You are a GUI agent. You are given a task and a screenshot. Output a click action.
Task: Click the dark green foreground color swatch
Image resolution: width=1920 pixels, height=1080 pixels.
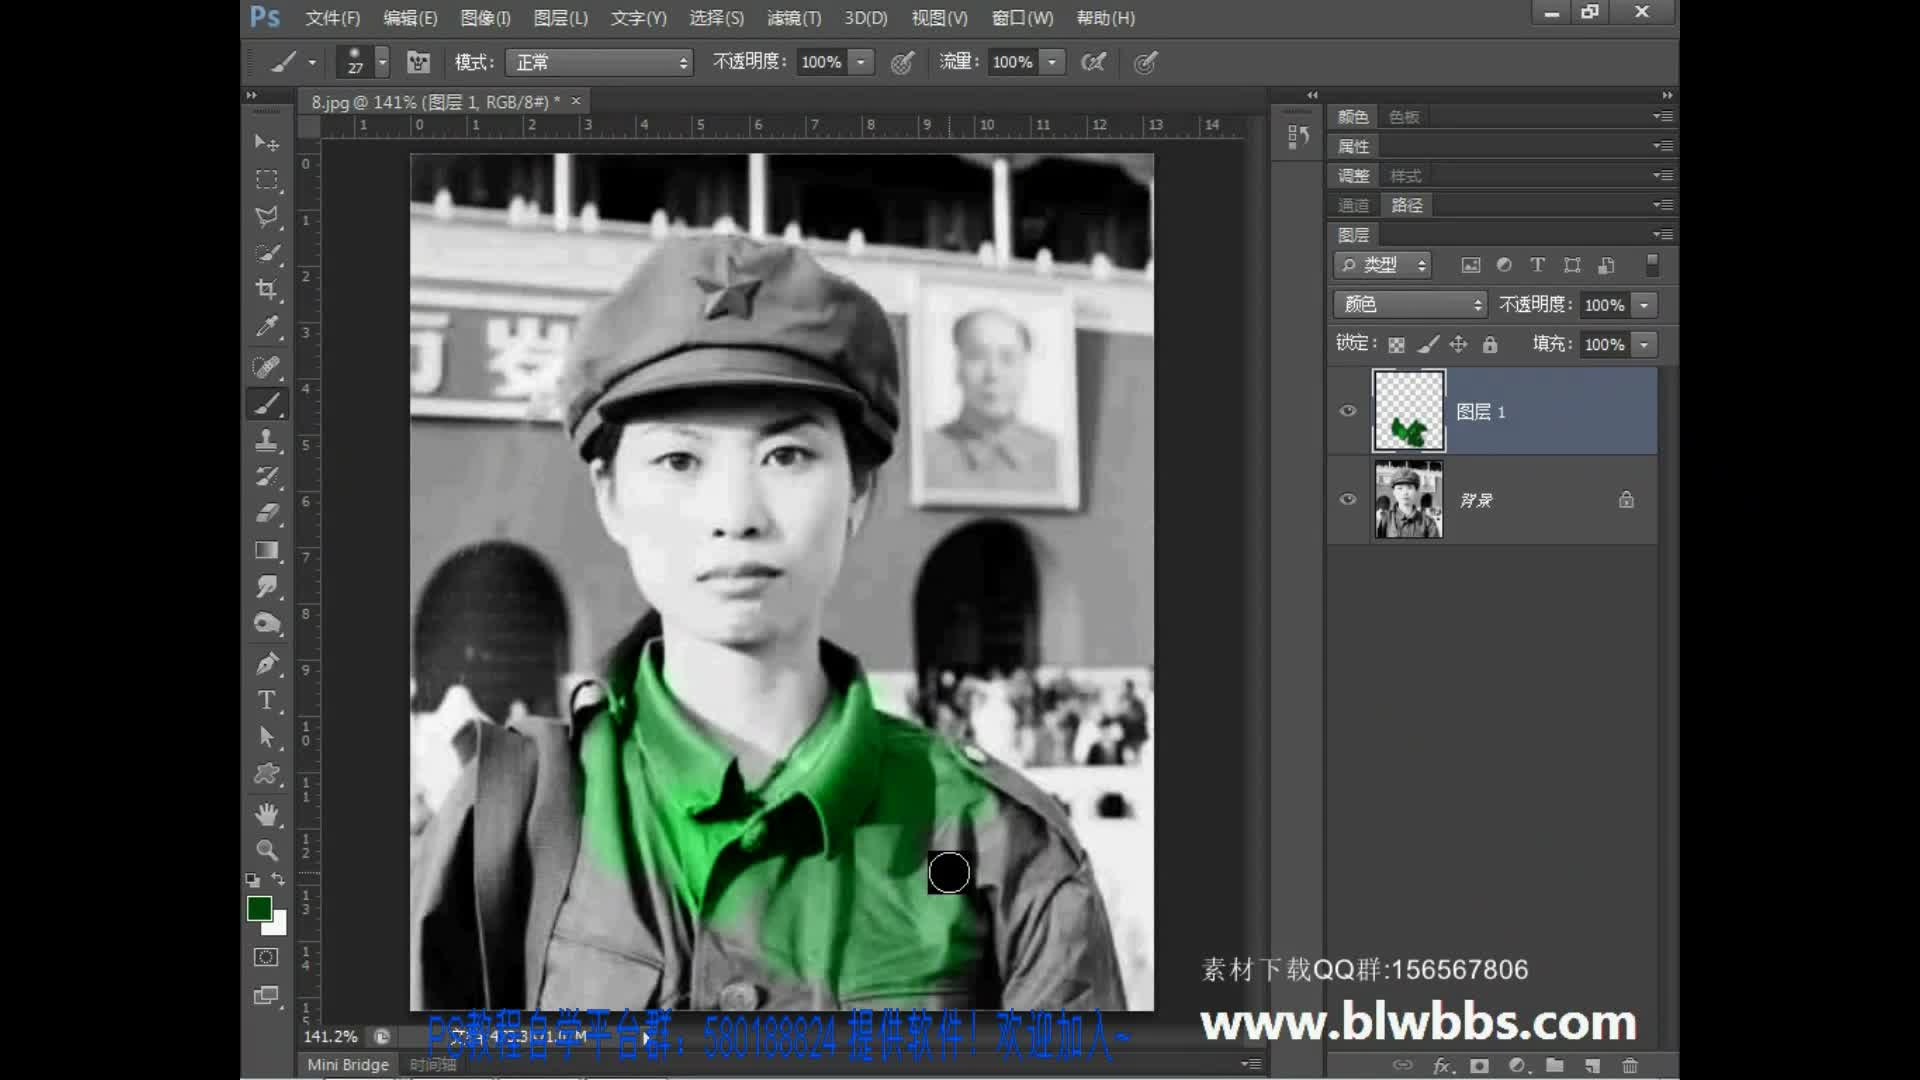coord(258,907)
